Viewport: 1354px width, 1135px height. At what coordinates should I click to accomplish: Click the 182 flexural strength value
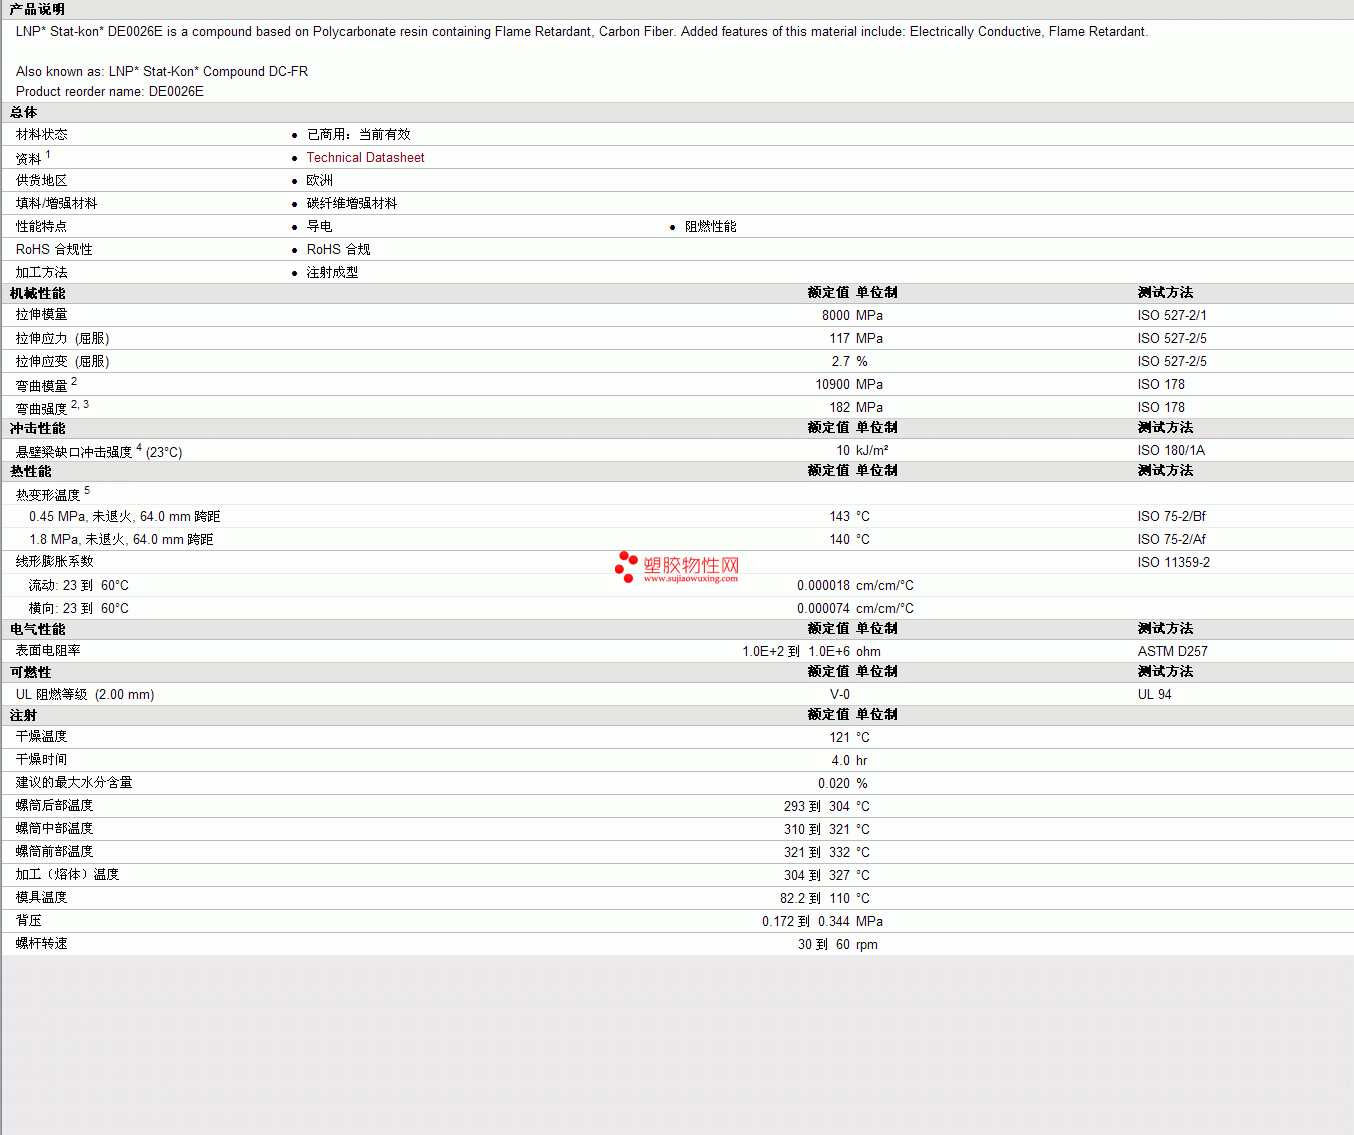tap(840, 407)
